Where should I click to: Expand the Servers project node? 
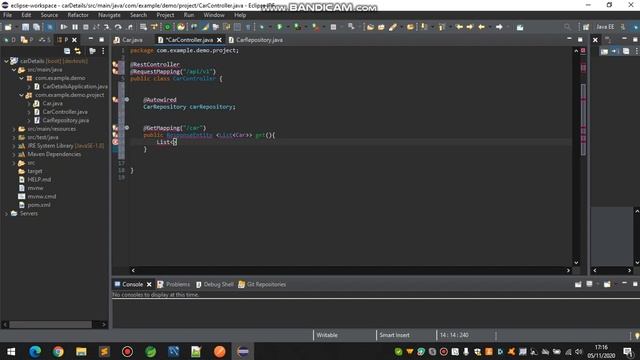[6, 213]
